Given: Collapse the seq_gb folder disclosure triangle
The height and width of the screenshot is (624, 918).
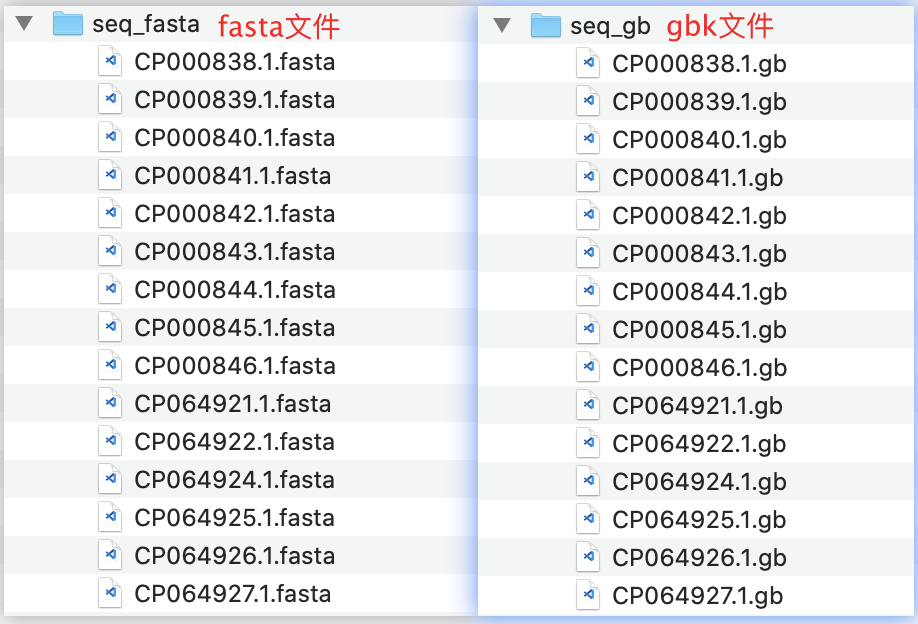Looking at the screenshot, I should 502,25.
